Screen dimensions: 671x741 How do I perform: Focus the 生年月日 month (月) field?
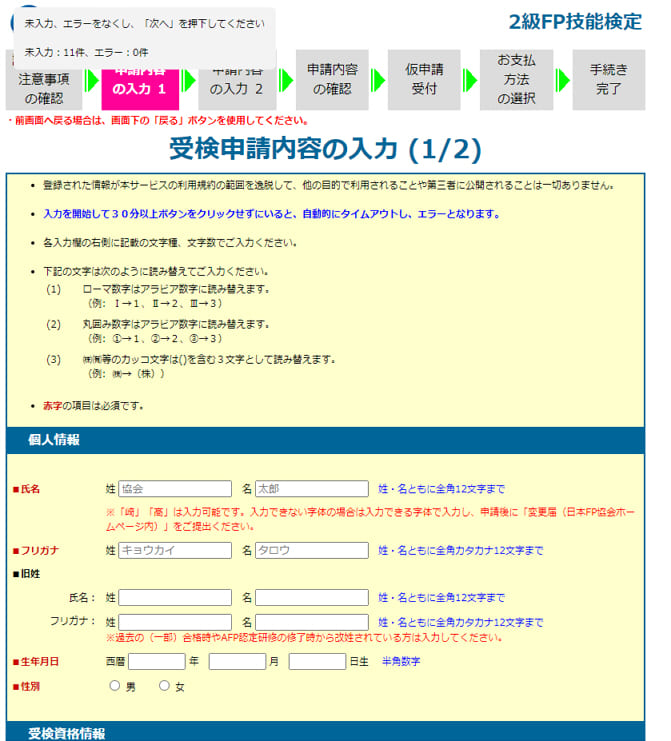pos(237,661)
